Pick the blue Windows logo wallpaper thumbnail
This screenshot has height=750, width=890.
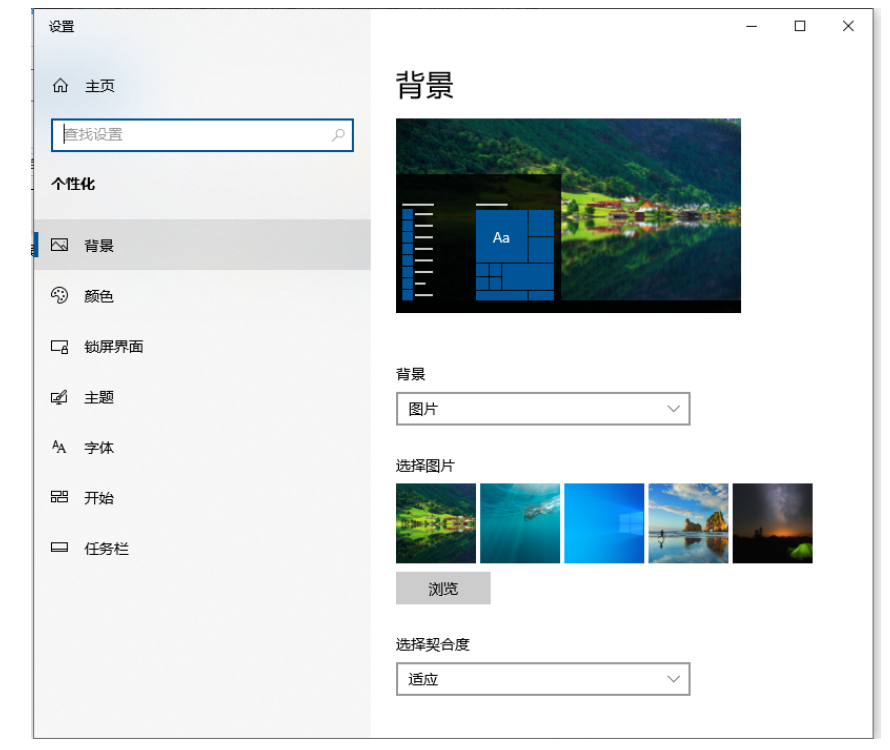(x=604, y=523)
